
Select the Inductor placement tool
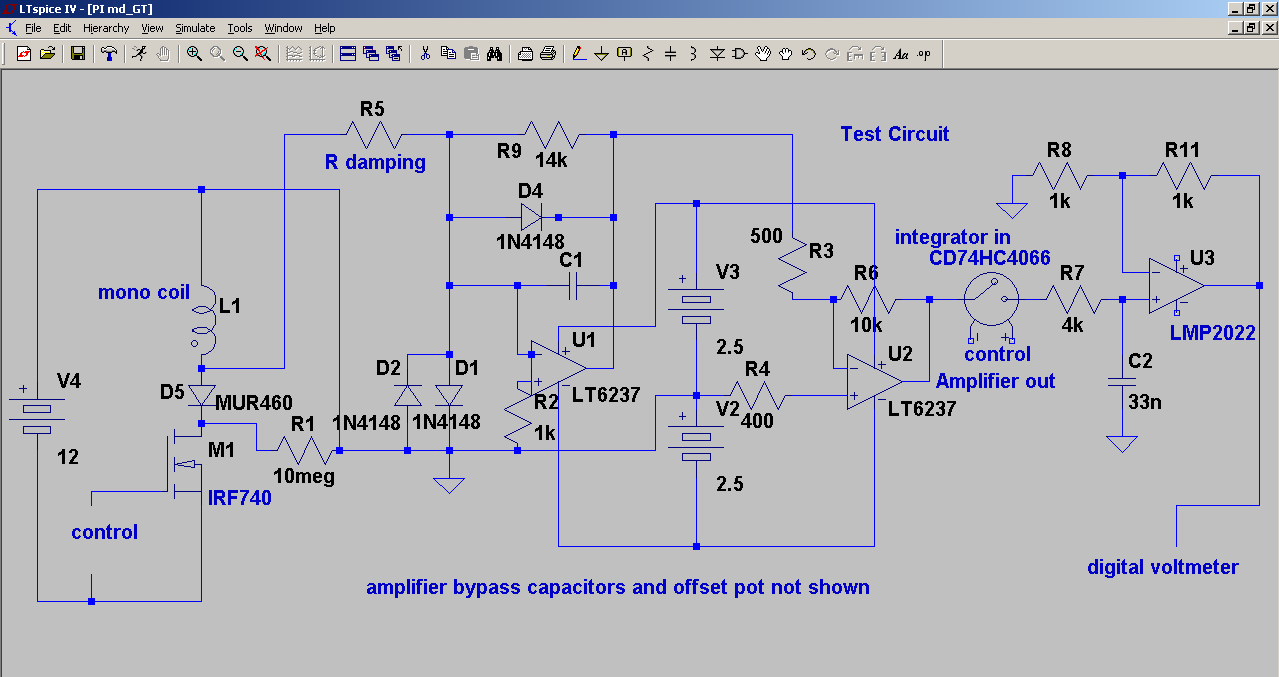coord(693,54)
